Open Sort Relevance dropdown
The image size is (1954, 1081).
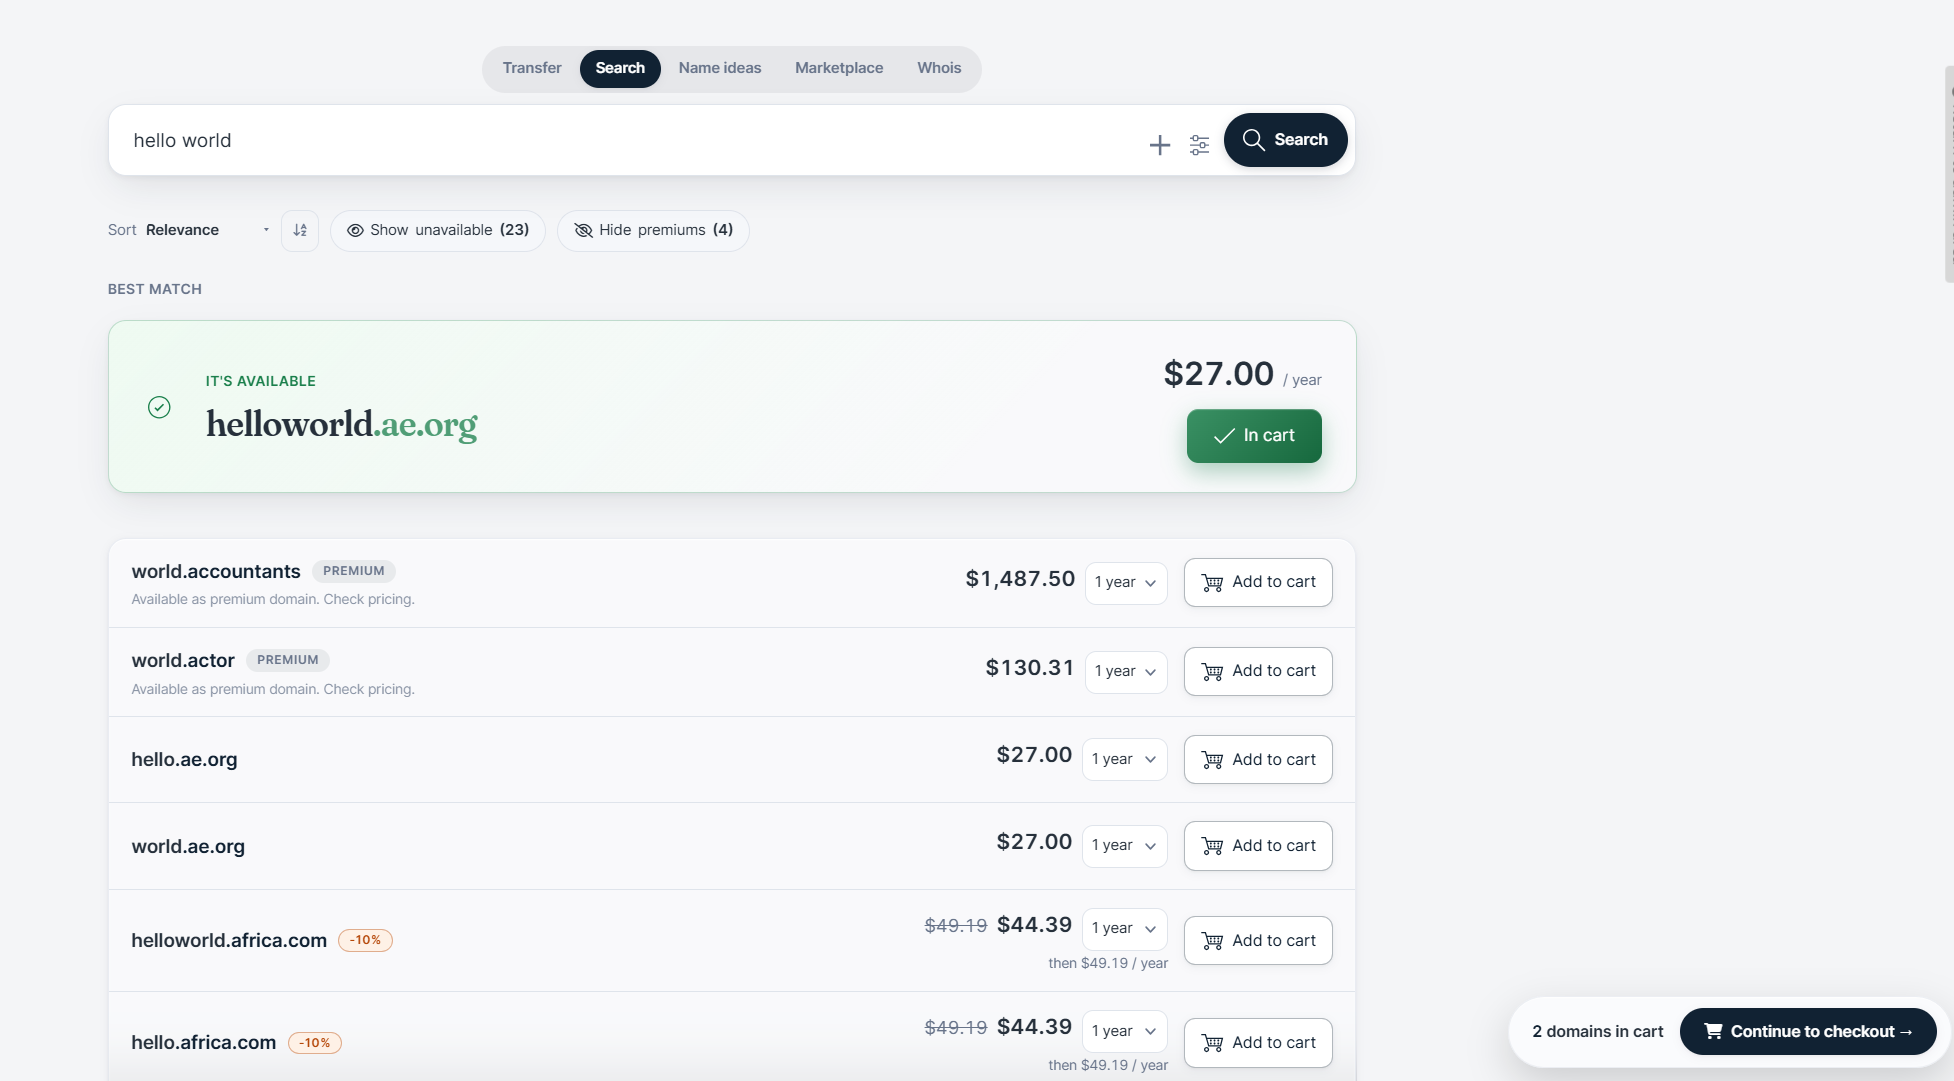point(190,230)
